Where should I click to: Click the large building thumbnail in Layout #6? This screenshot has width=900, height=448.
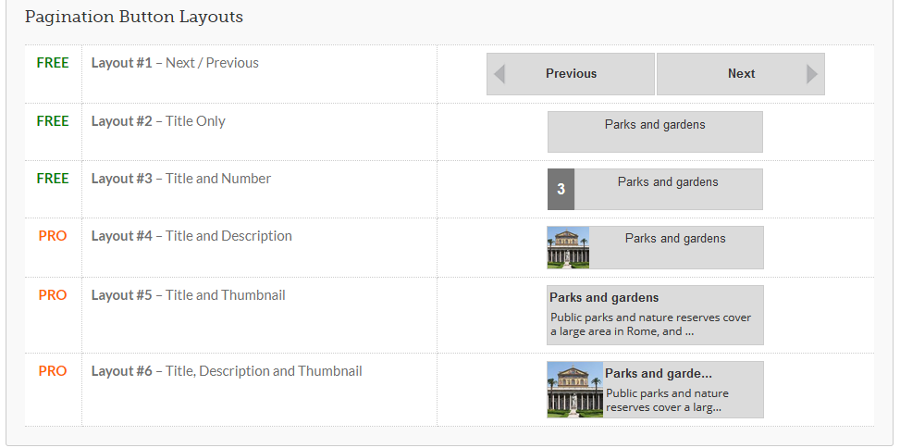[575, 389]
